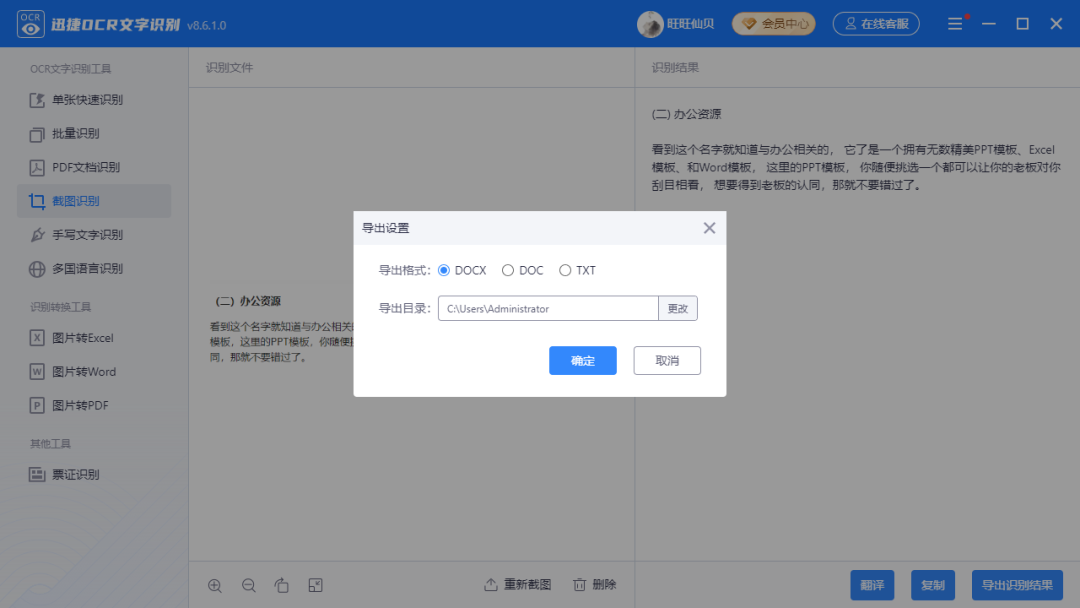Open the 会员中心 member center
The width and height of the screenshot is (1080, 608).
[773, 22]
